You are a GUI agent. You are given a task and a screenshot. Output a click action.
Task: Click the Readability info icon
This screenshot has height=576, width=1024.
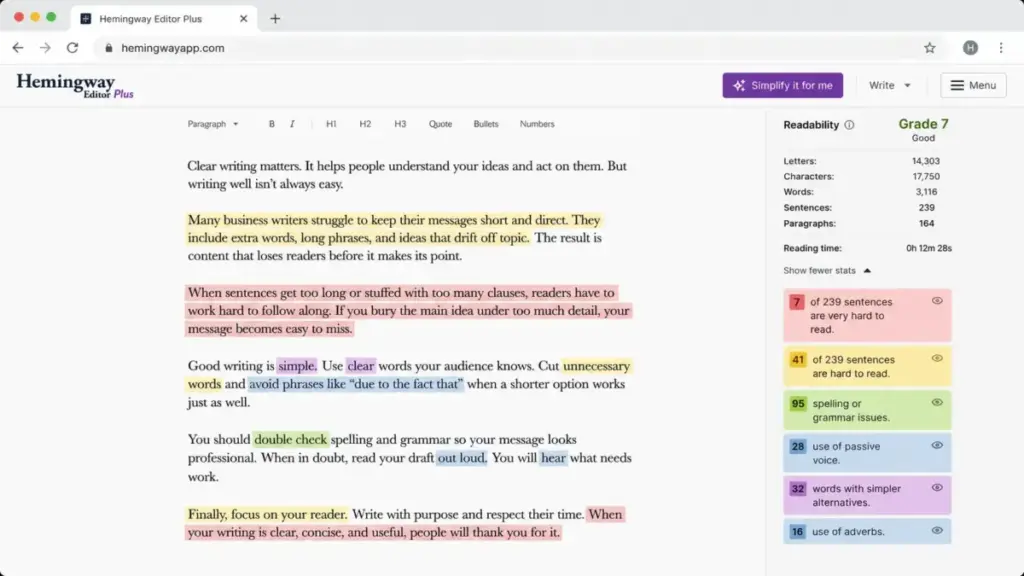pyautogui.click(x=849, y=125)
